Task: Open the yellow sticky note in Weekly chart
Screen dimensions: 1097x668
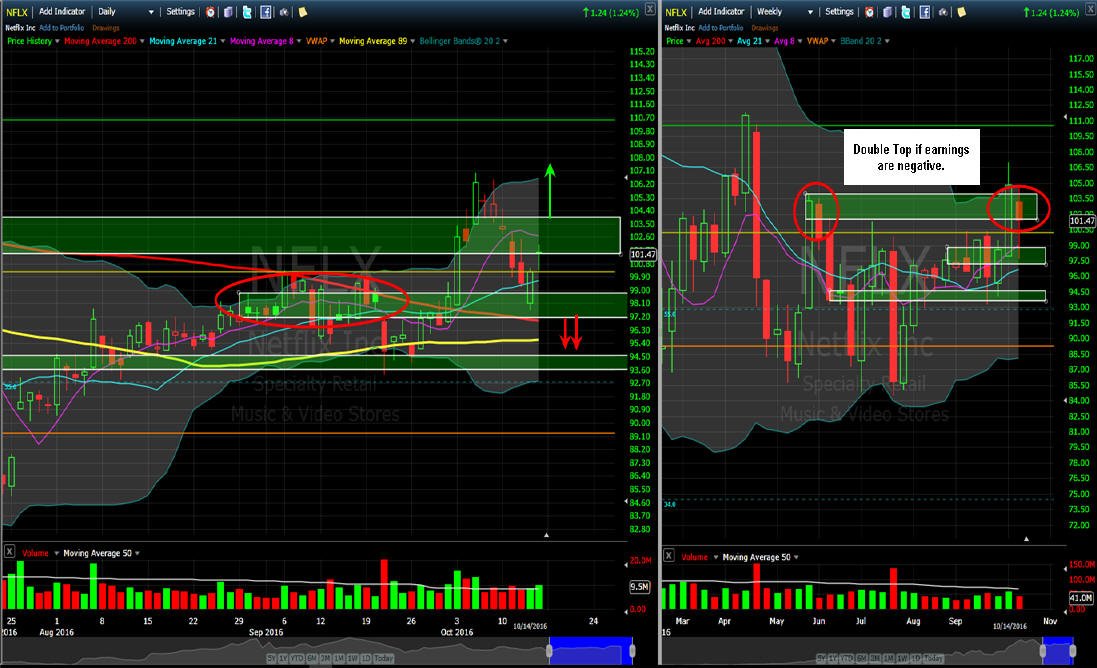Action: tap(961, 12)
